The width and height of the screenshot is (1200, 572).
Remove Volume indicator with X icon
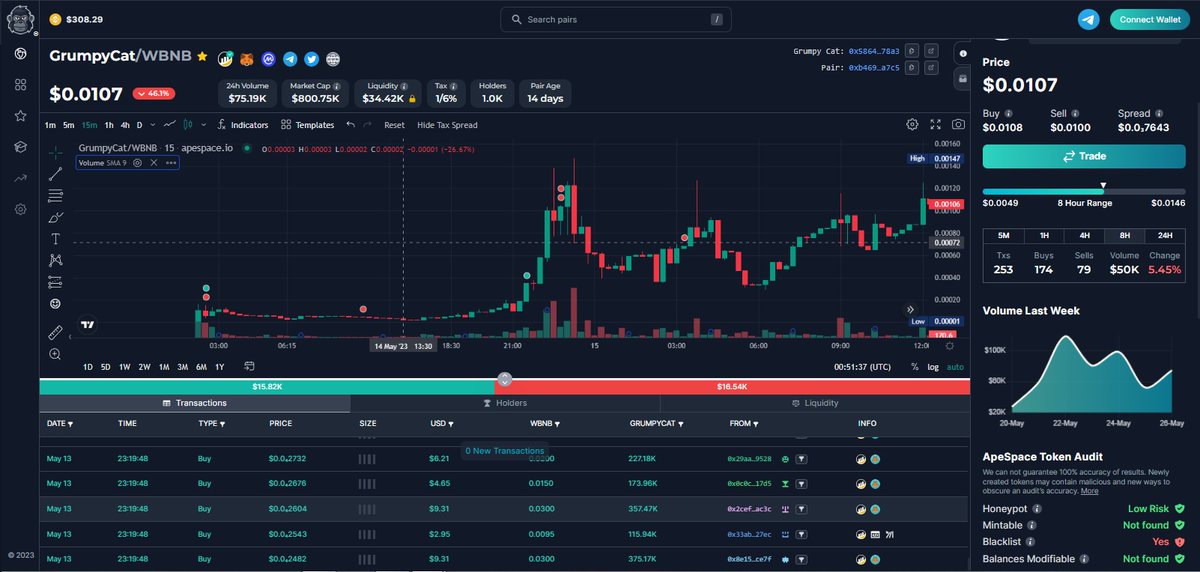pyautogui.click(x=154, y=162)
